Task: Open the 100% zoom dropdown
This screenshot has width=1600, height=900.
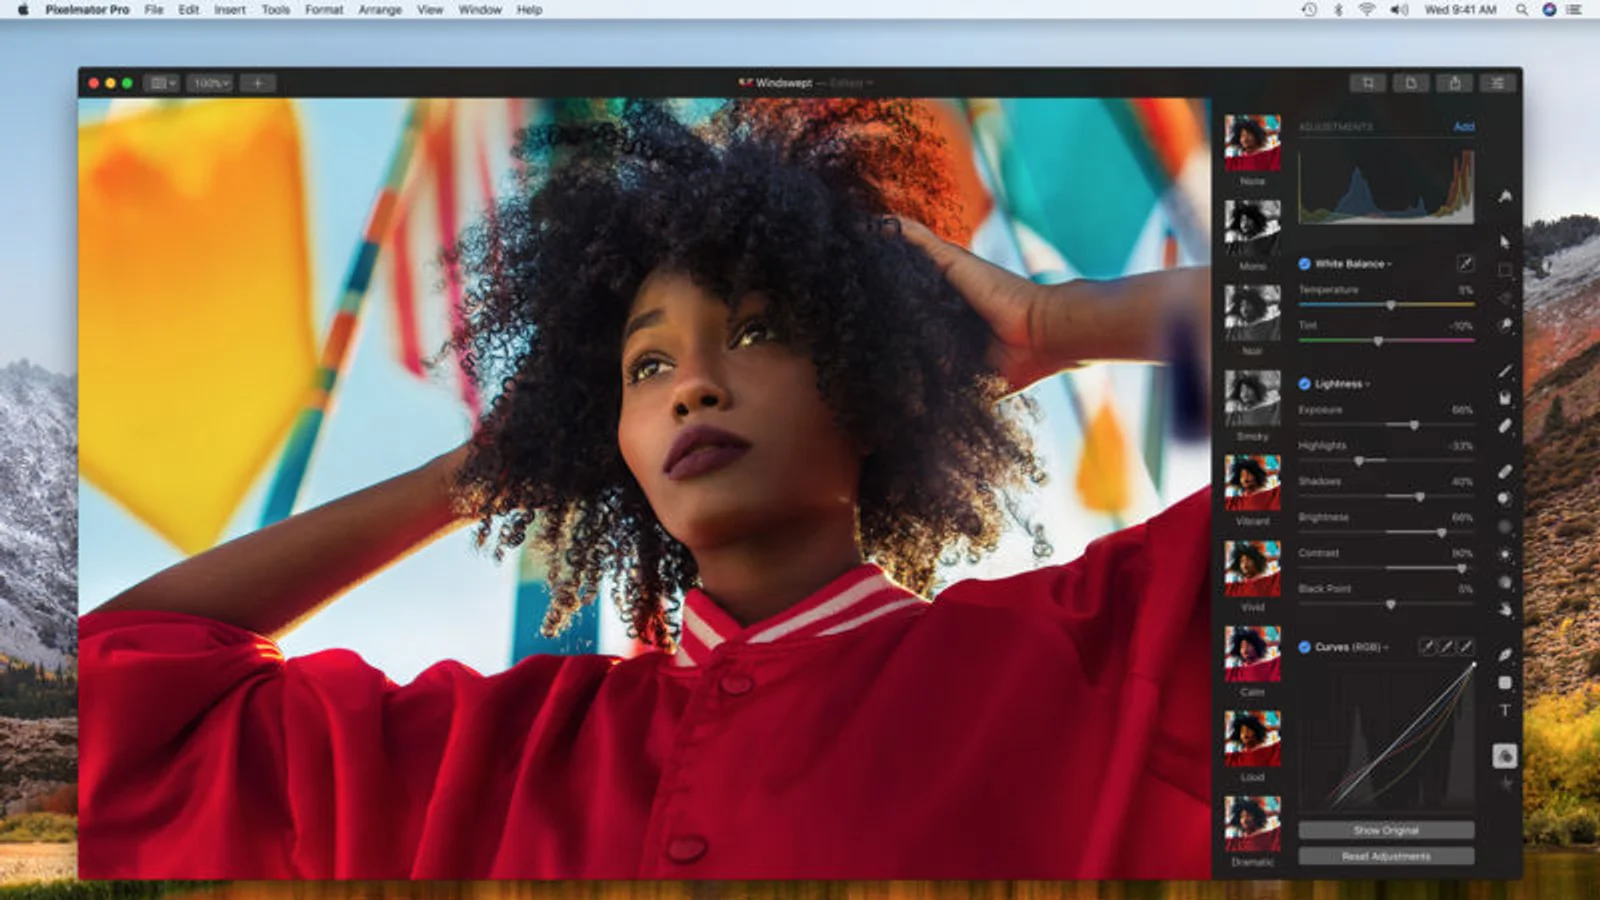Action: pyautogui.click(x=211, y=83)
